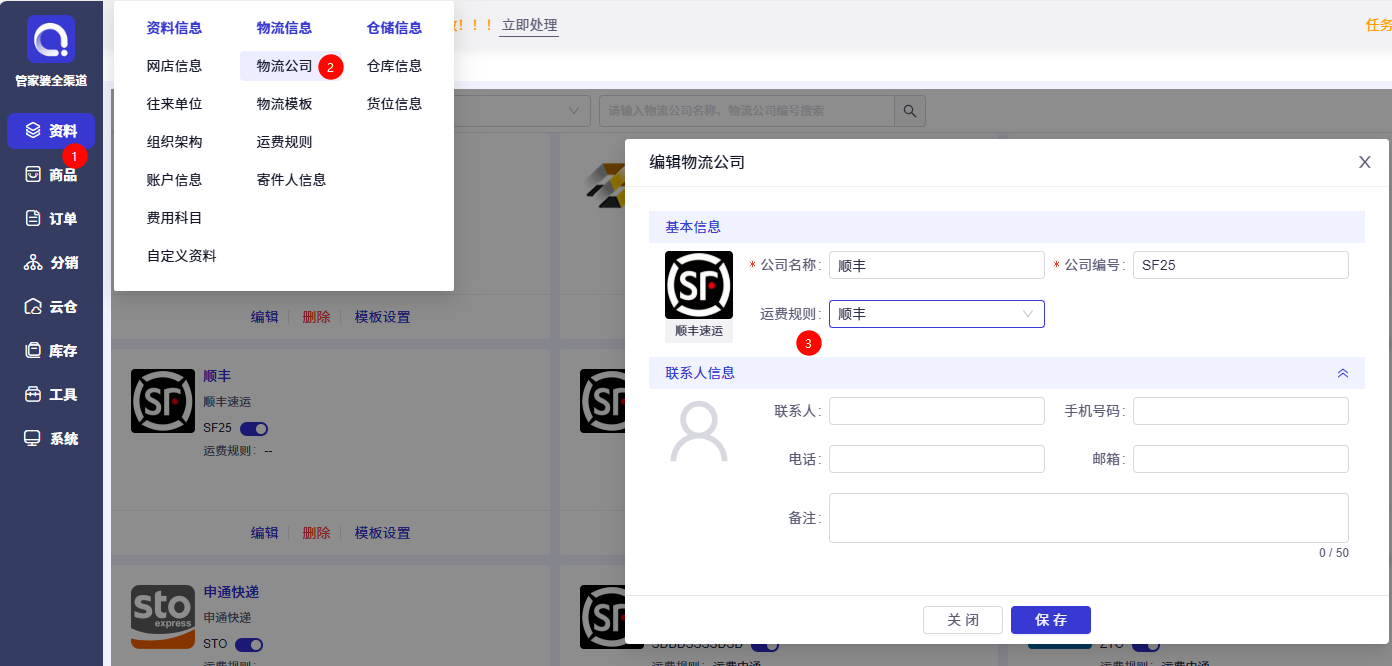Open the 分销 sidebar section

point(51,263)
